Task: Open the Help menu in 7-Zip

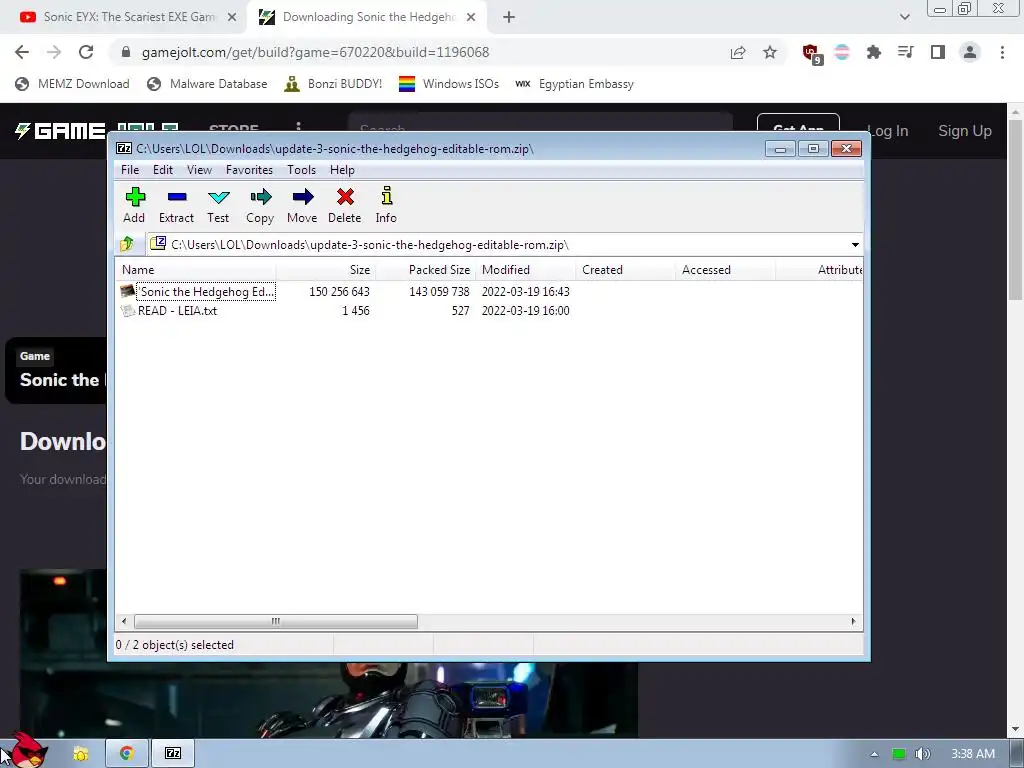Action: pyautogui.click(x=342, y=170)
